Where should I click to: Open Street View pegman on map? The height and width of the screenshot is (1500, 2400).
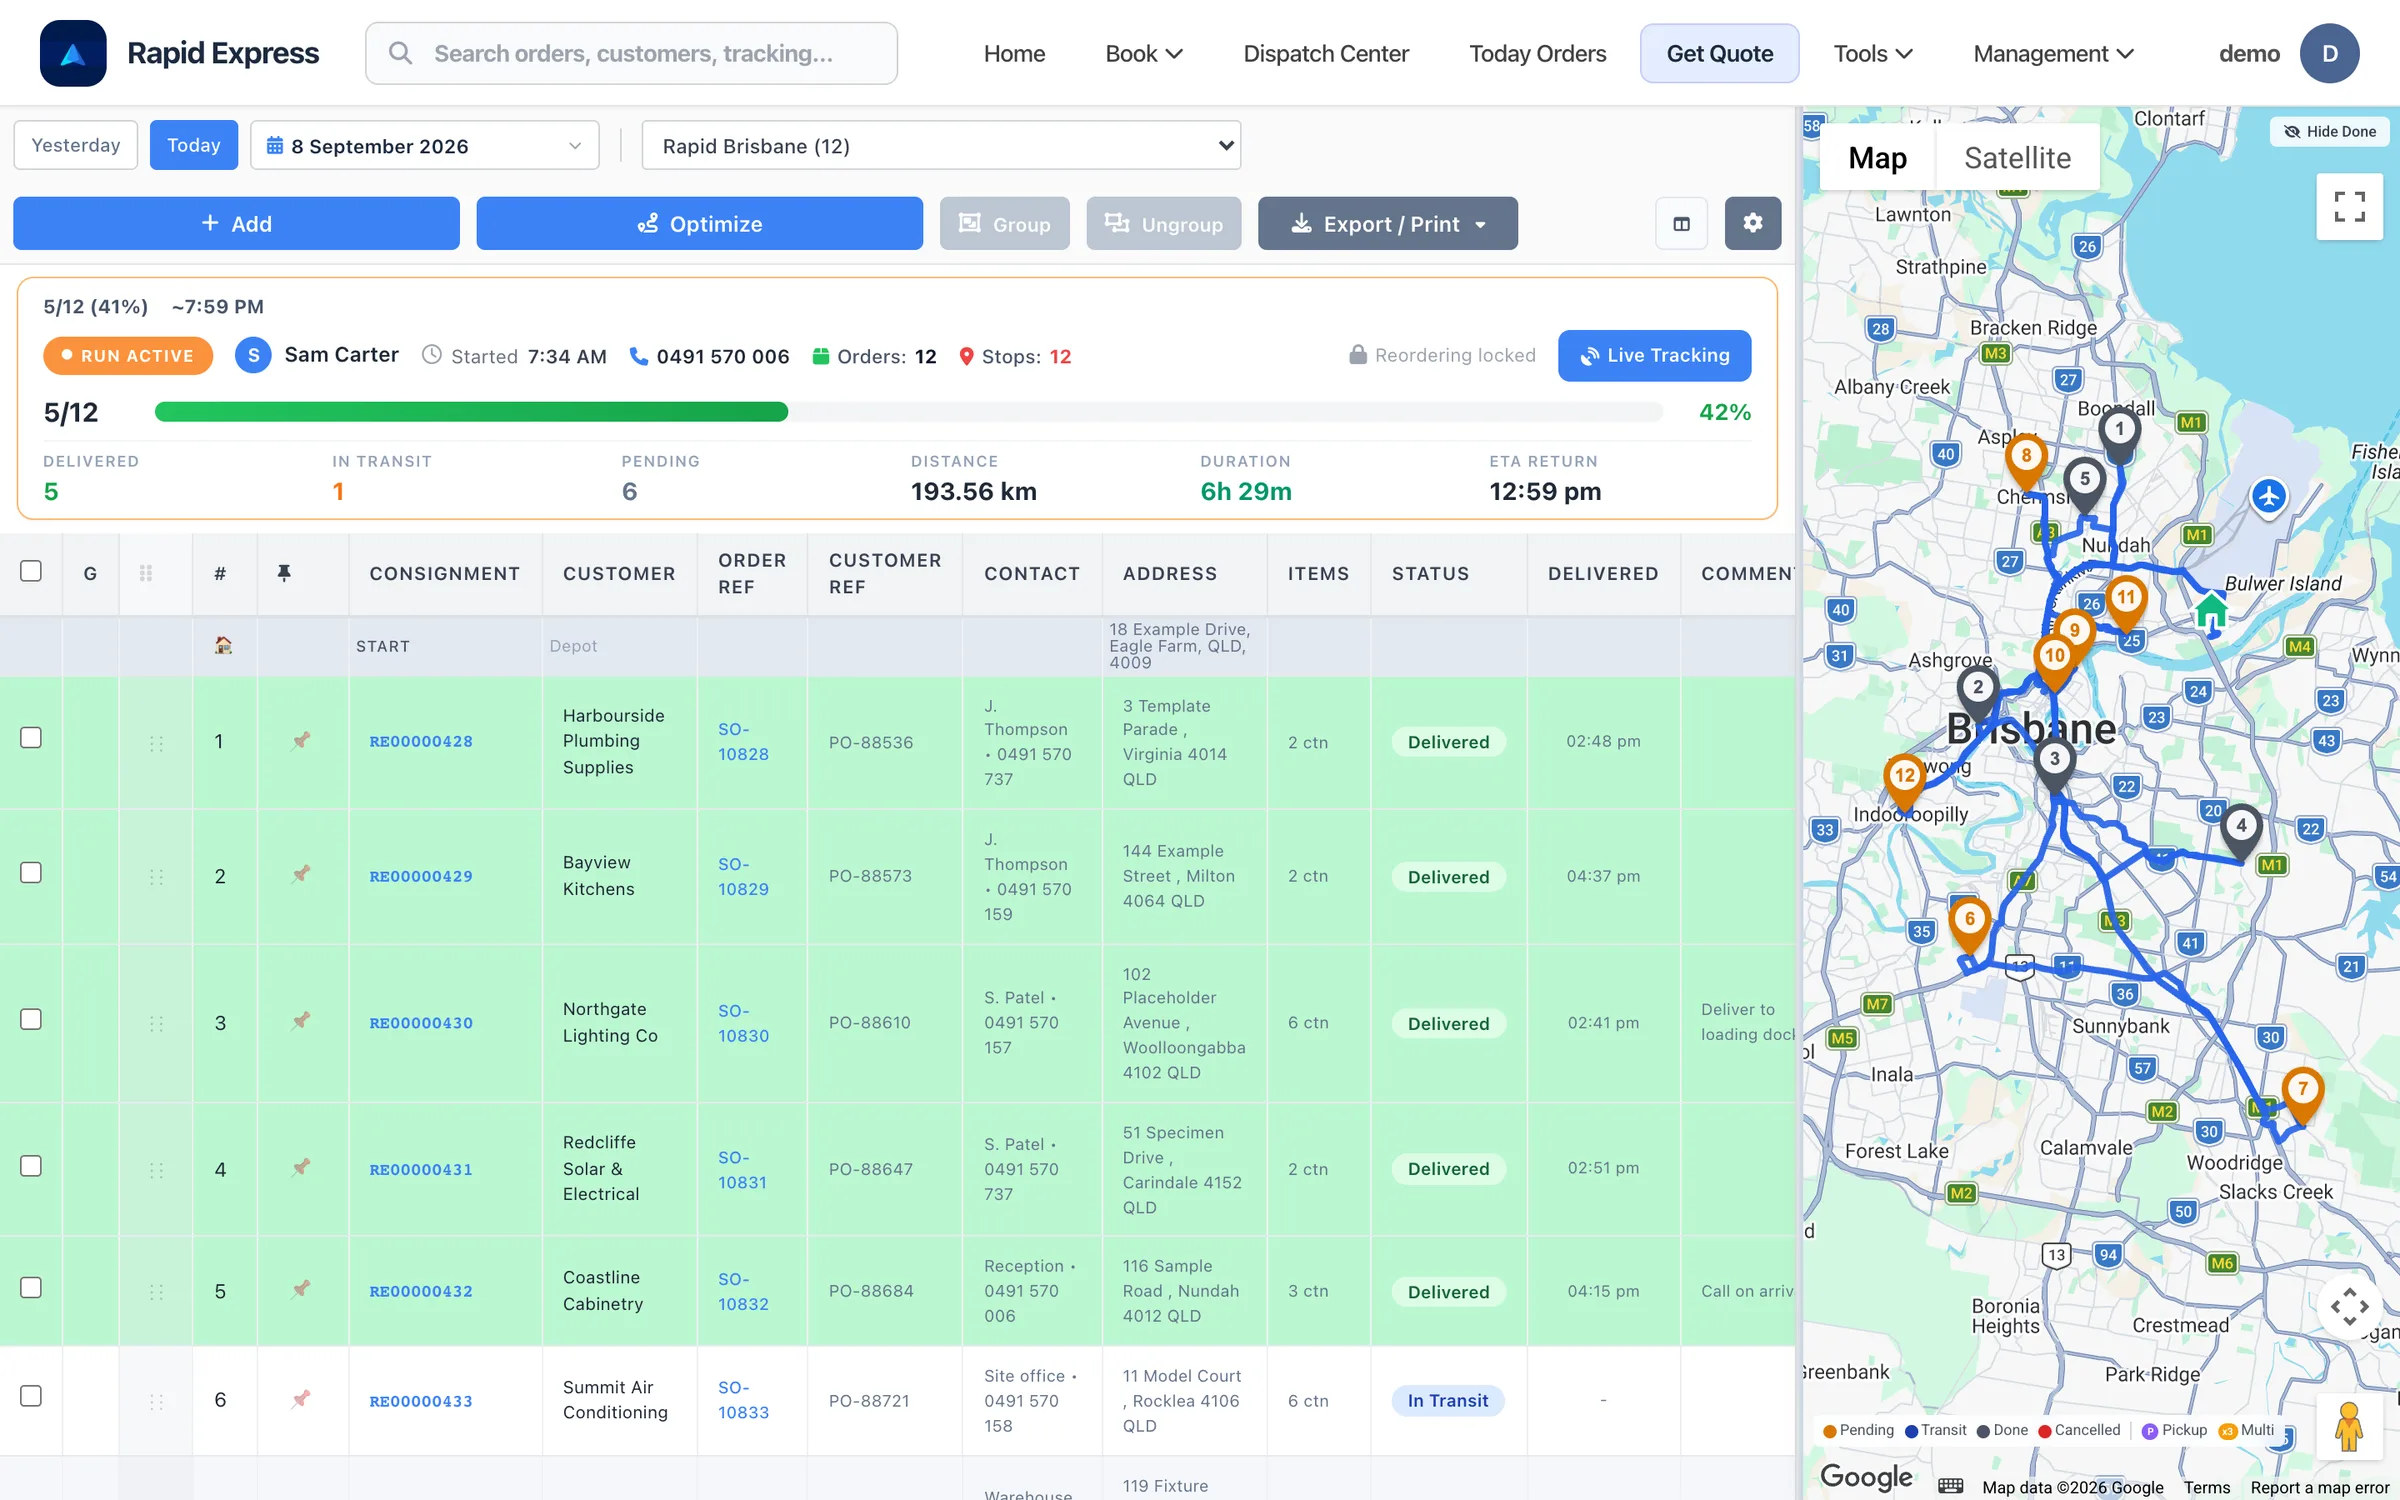point(2349,1427)
